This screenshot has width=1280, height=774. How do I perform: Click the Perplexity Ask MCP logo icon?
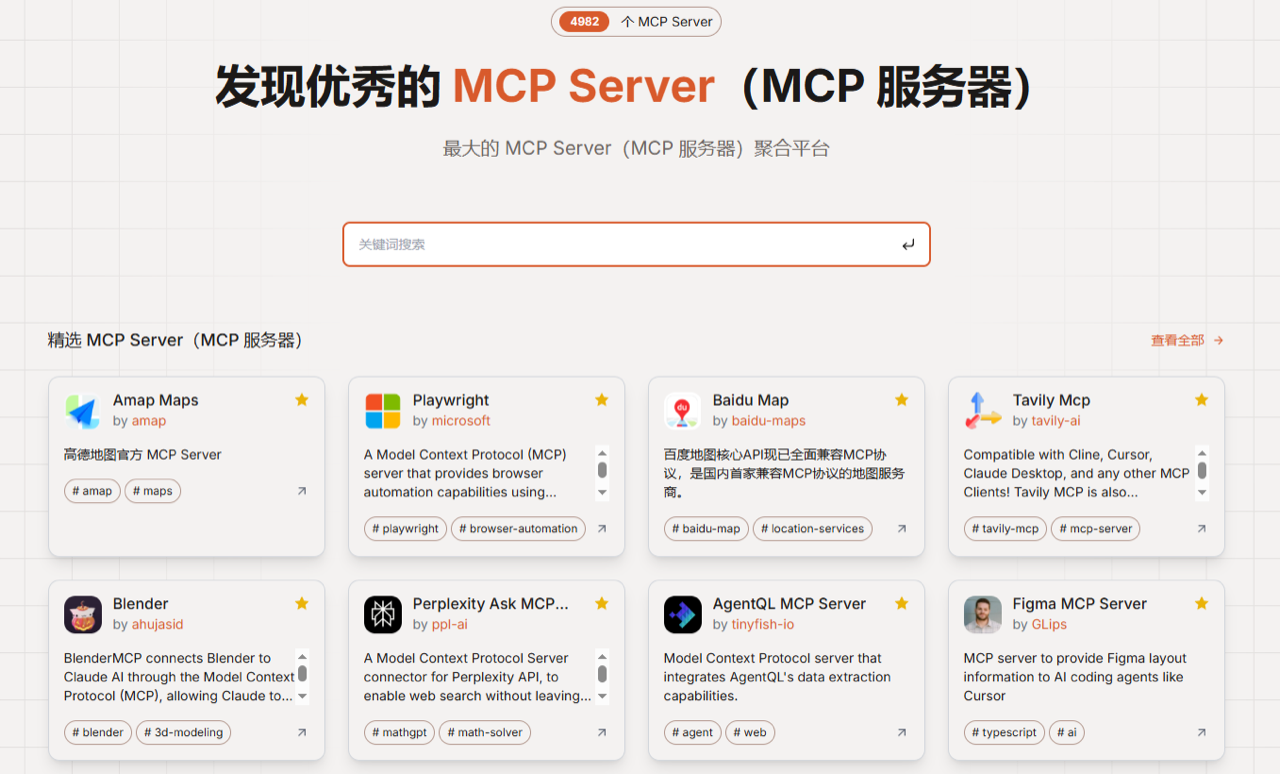coord(383,615)
